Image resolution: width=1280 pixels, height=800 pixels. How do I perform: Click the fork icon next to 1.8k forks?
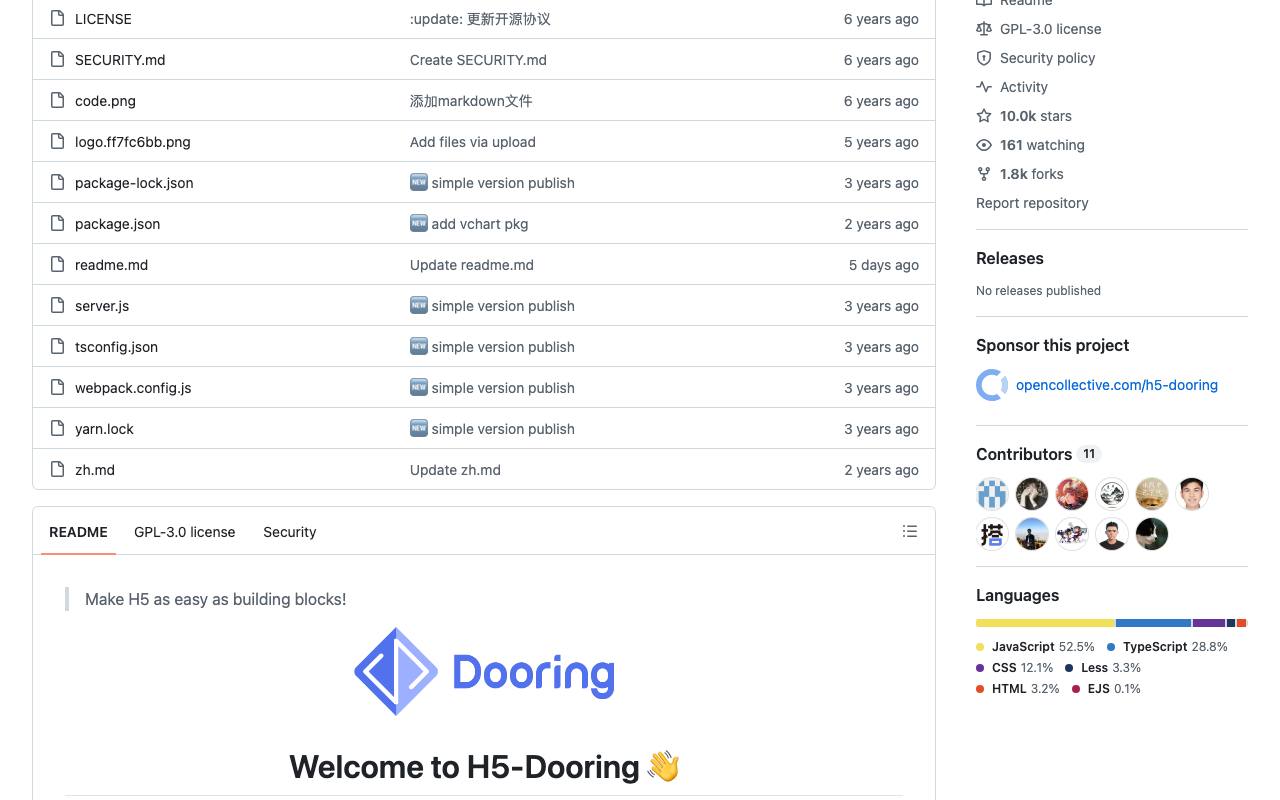pos(984,174)
